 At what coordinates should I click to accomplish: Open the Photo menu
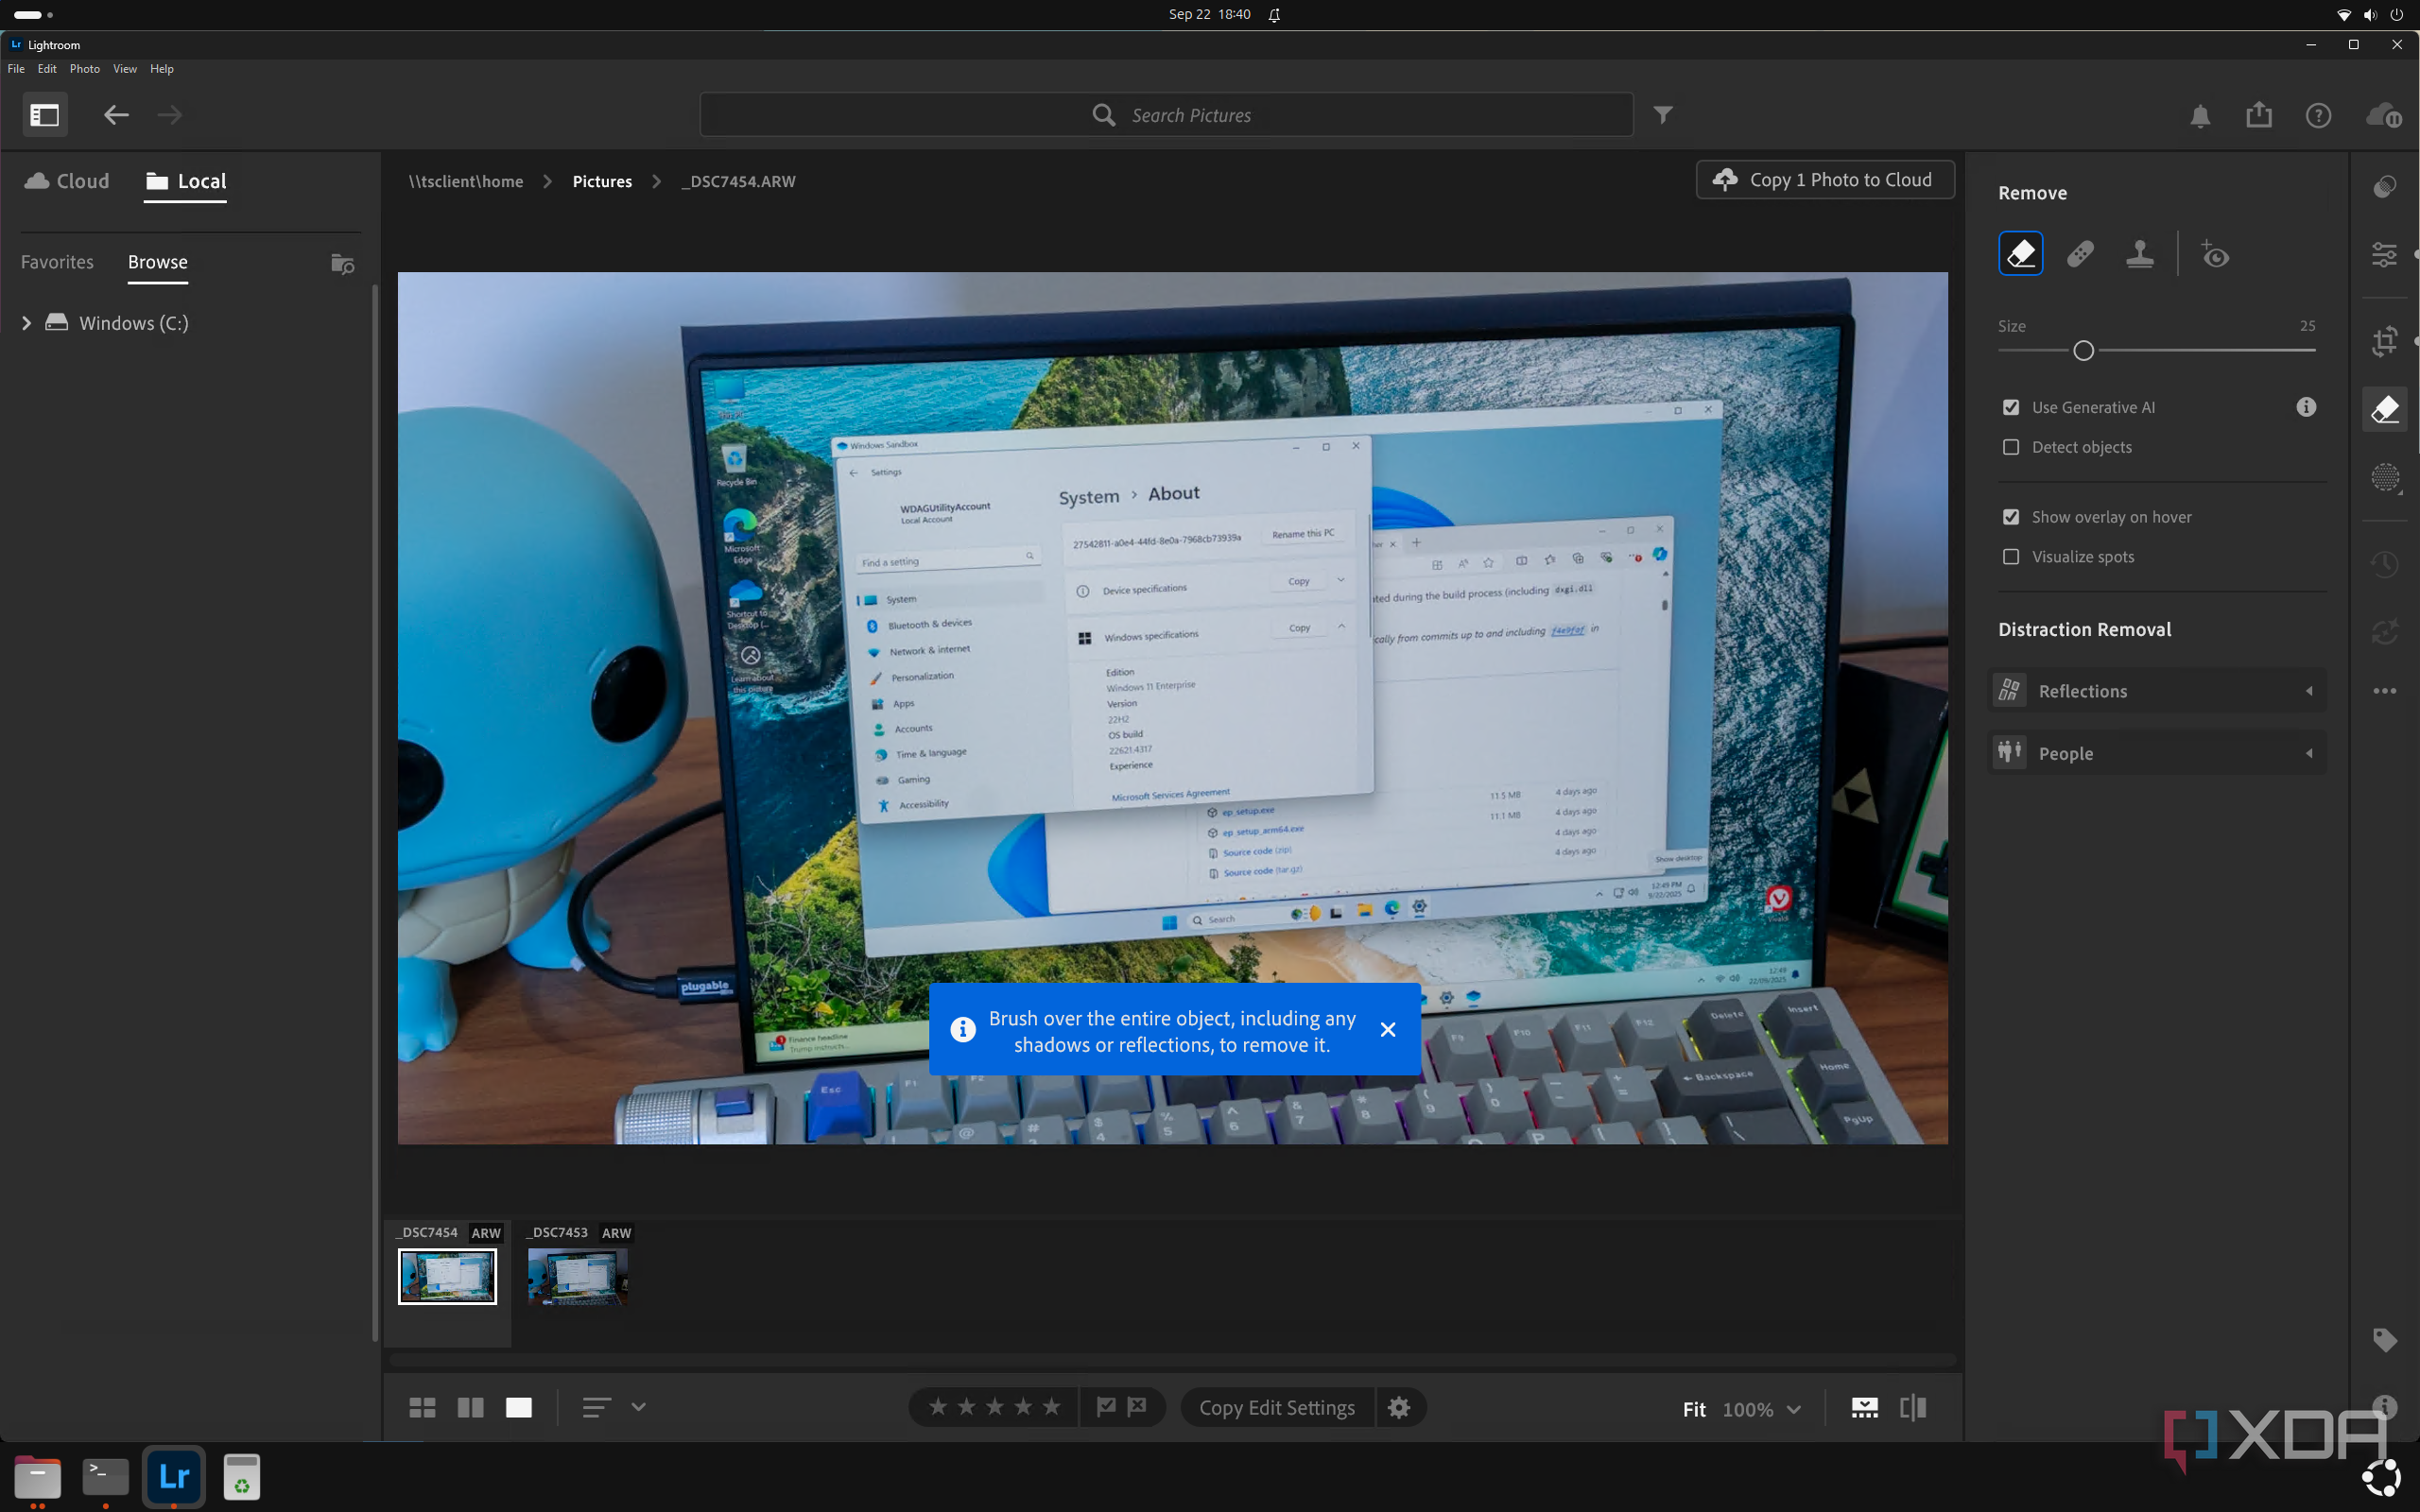(84, 69)
